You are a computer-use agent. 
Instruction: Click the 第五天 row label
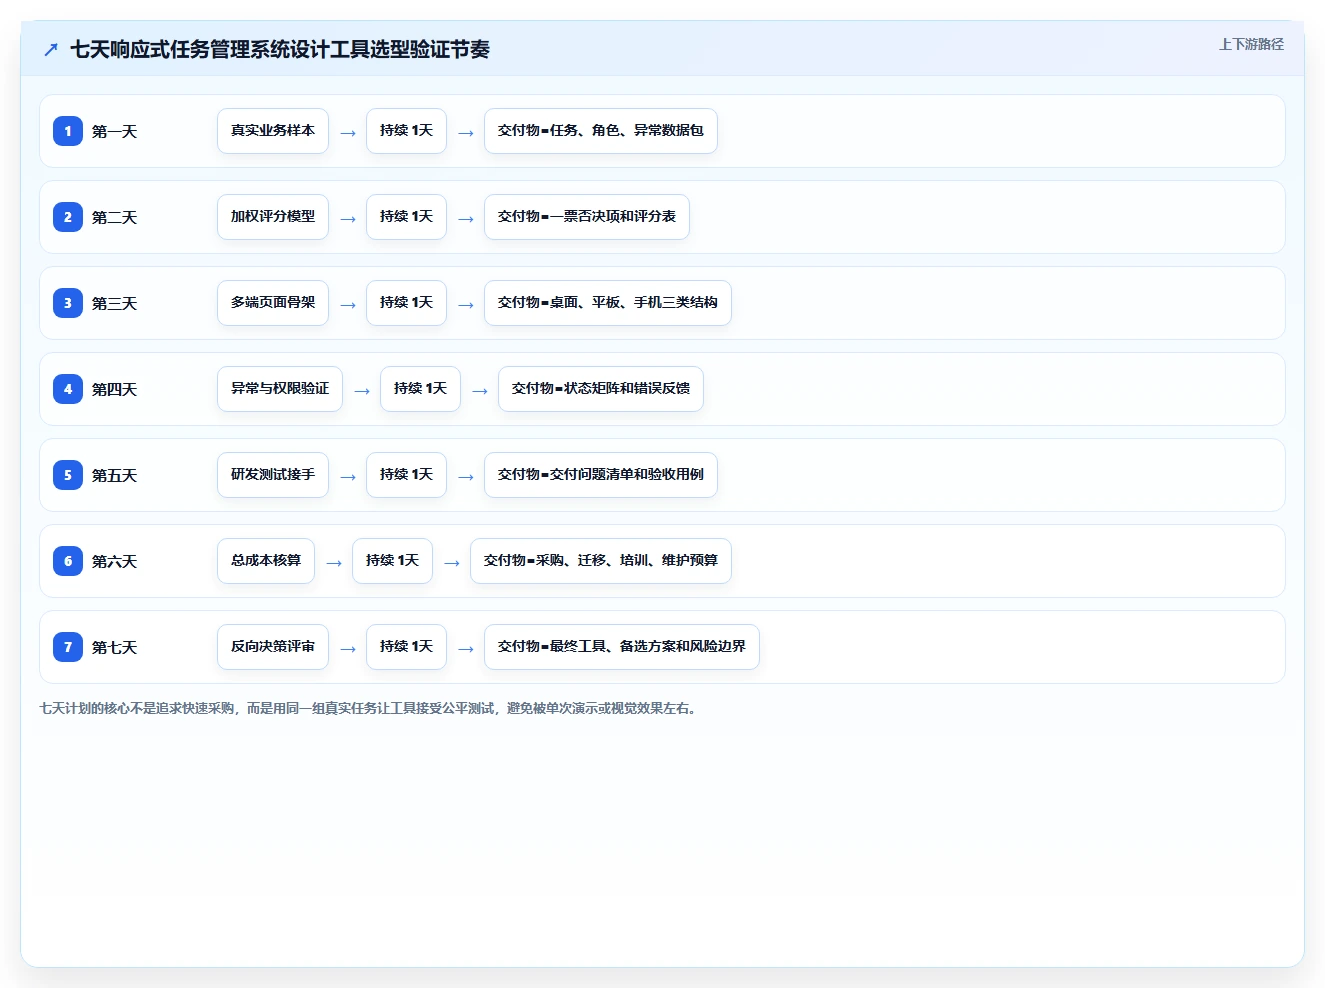(114, 475)
